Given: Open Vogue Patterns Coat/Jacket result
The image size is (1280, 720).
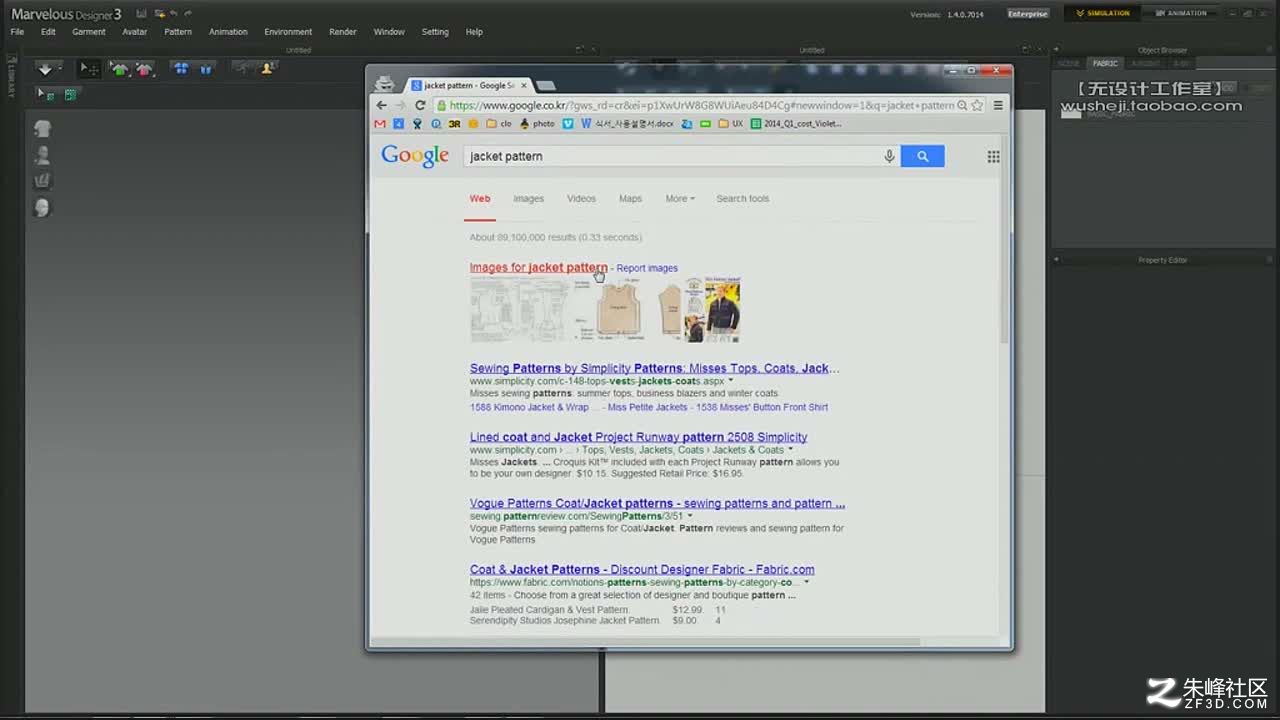Looking at the screenshot, I should click(x=657, y=504).
